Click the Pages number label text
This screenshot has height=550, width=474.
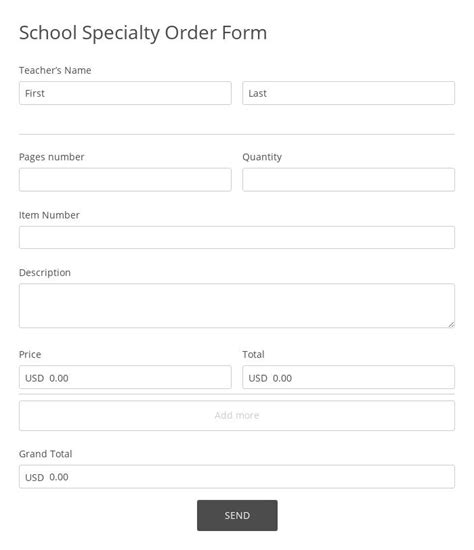tap(52, 157)
